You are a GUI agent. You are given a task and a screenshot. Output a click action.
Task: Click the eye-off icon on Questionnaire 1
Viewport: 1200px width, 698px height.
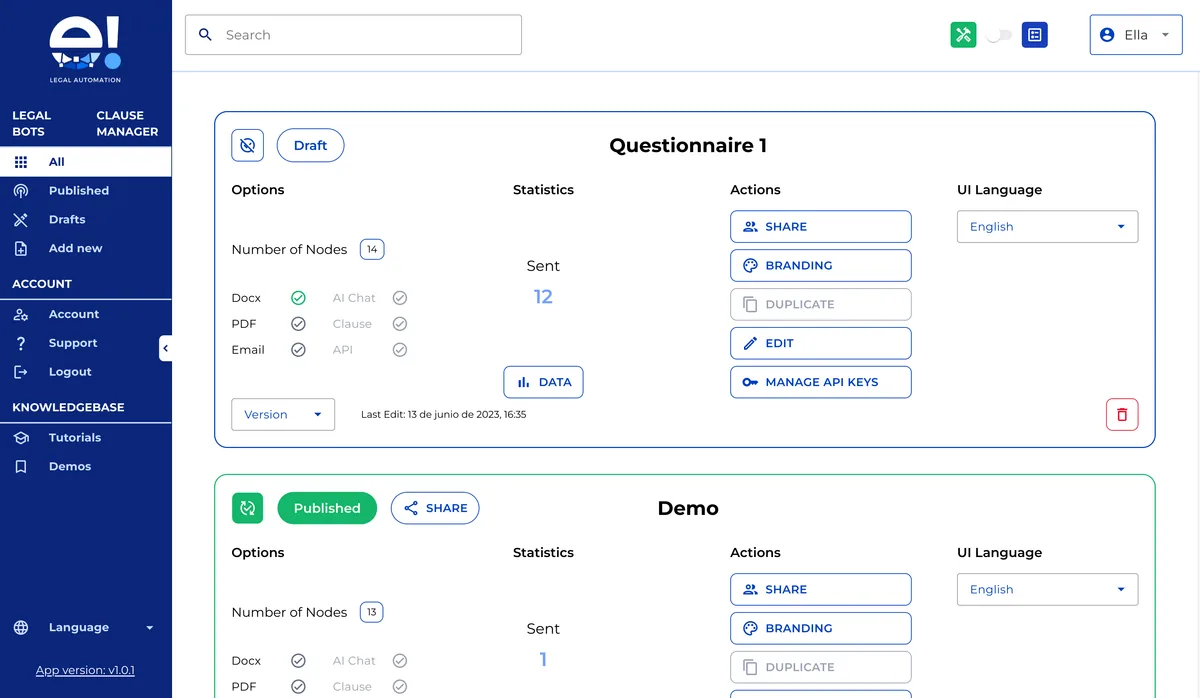(247, 145)
